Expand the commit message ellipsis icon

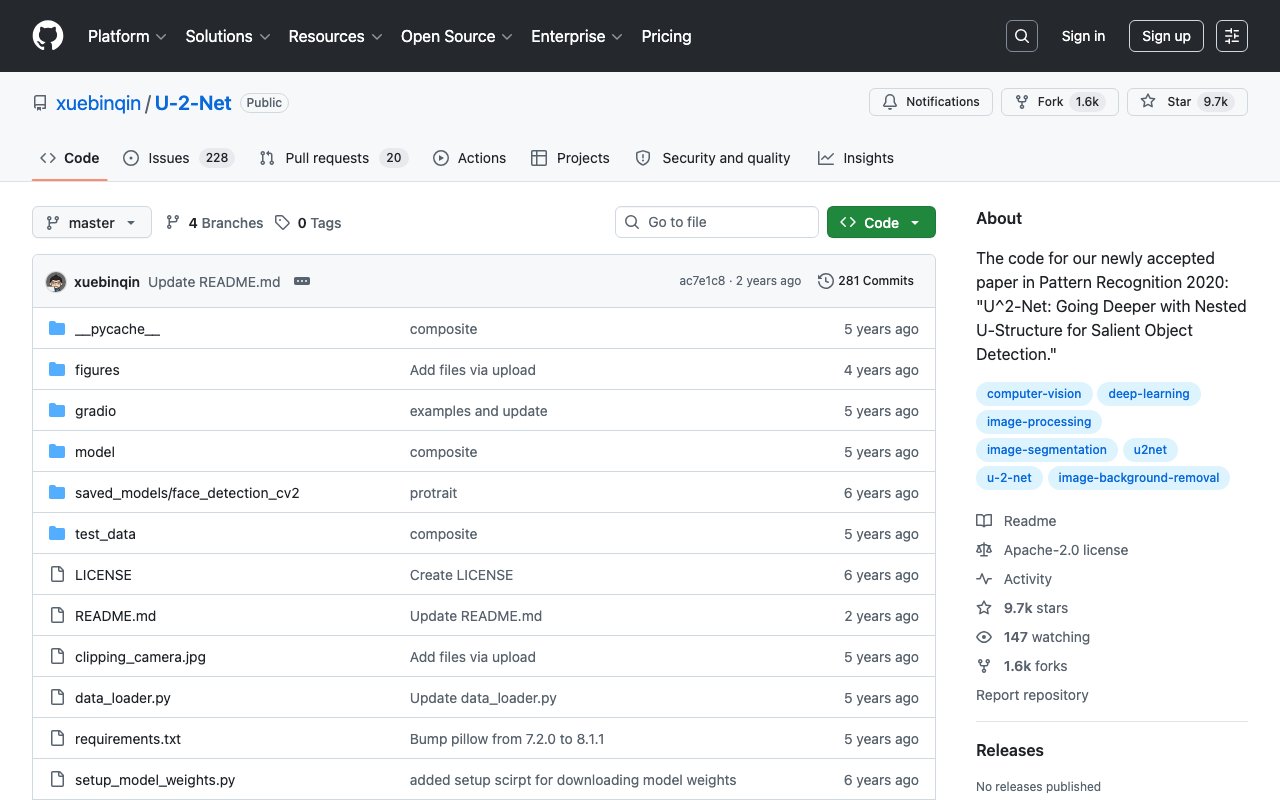click(302, 281)
